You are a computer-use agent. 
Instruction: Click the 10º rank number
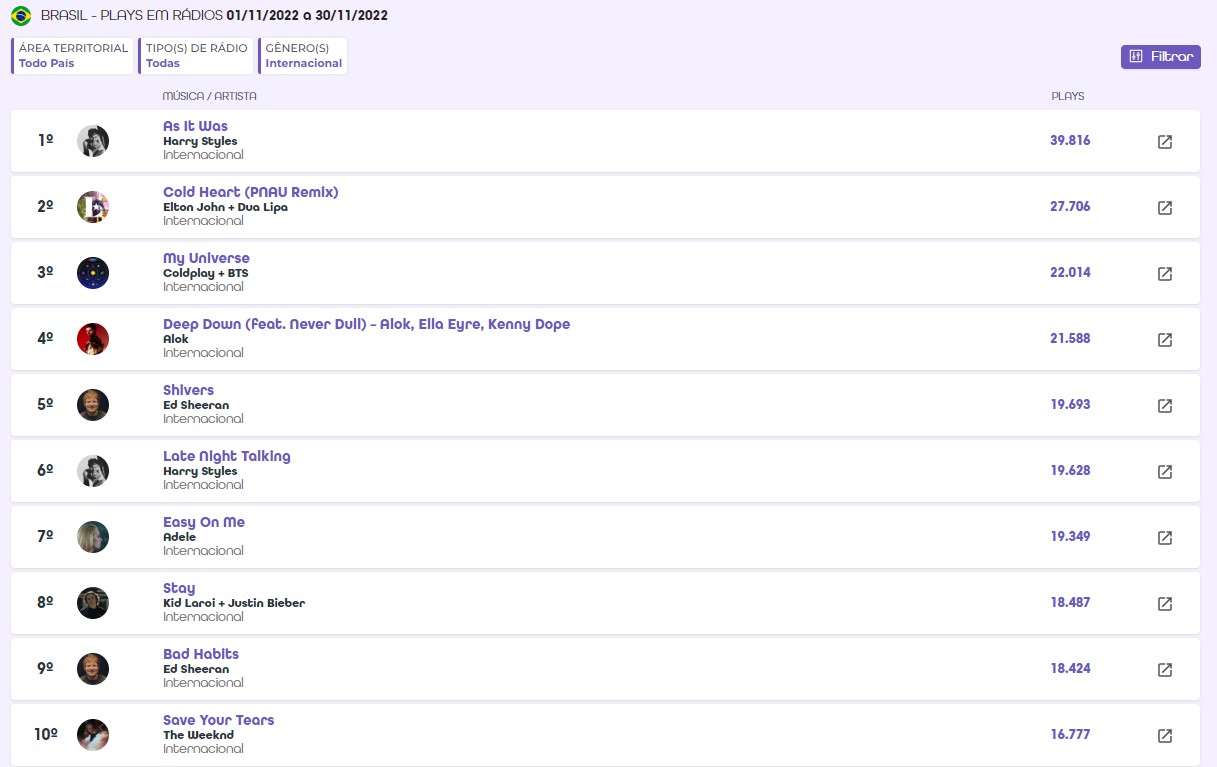(x=46, y=735)
